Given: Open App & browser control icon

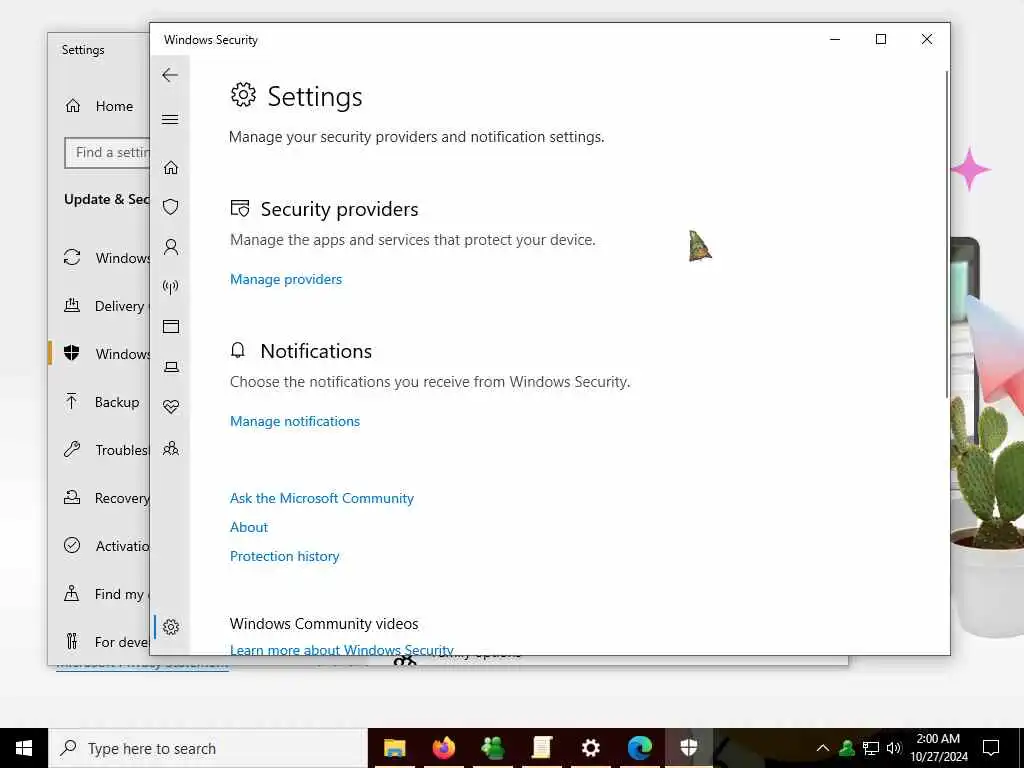Looking at the screenshot, I should click(x=170, y=327).
